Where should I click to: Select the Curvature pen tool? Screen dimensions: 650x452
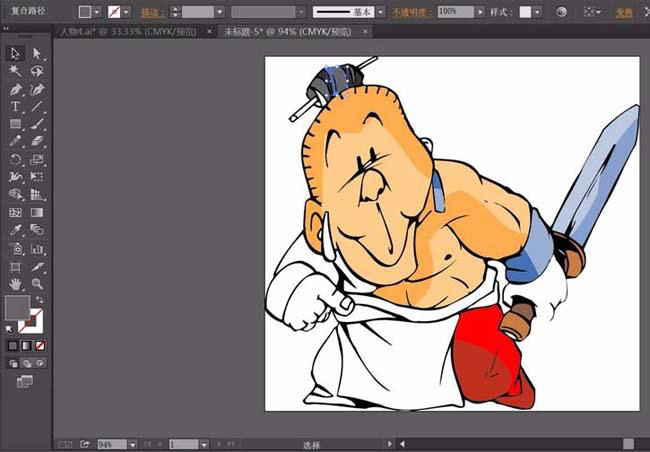point(37,89)
